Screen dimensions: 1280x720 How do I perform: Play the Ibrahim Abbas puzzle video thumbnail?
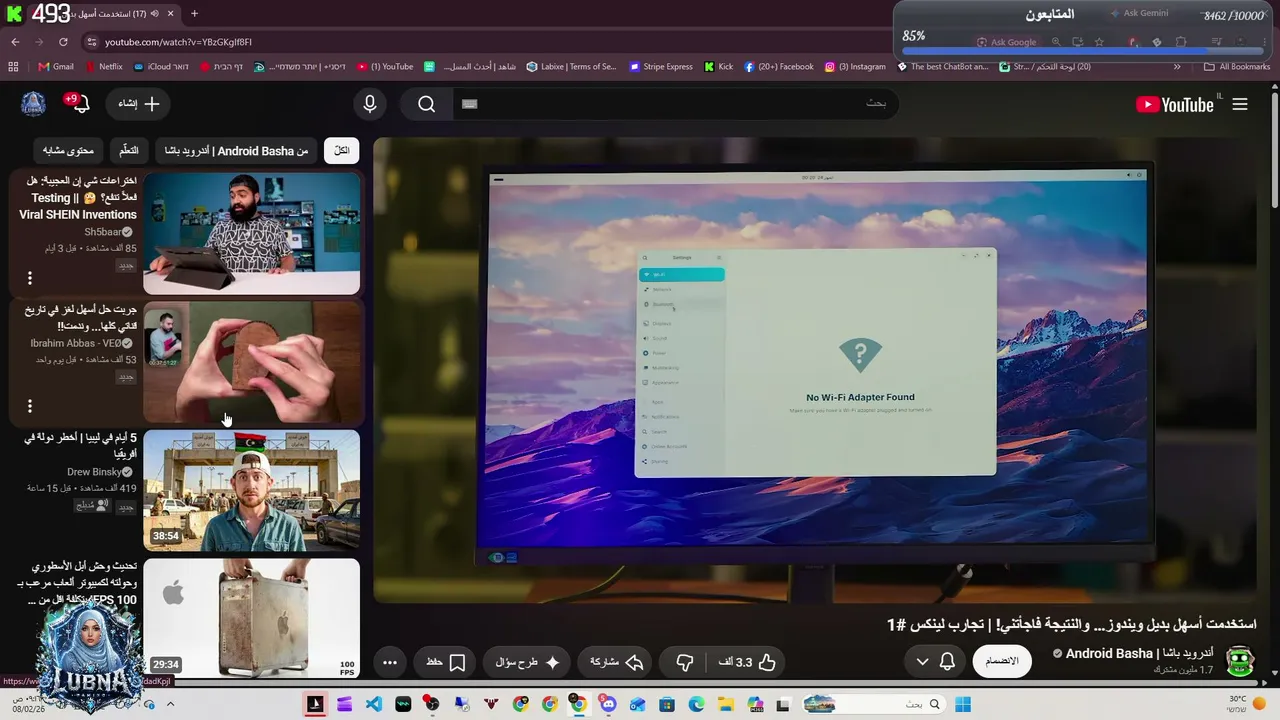point(251,362)
